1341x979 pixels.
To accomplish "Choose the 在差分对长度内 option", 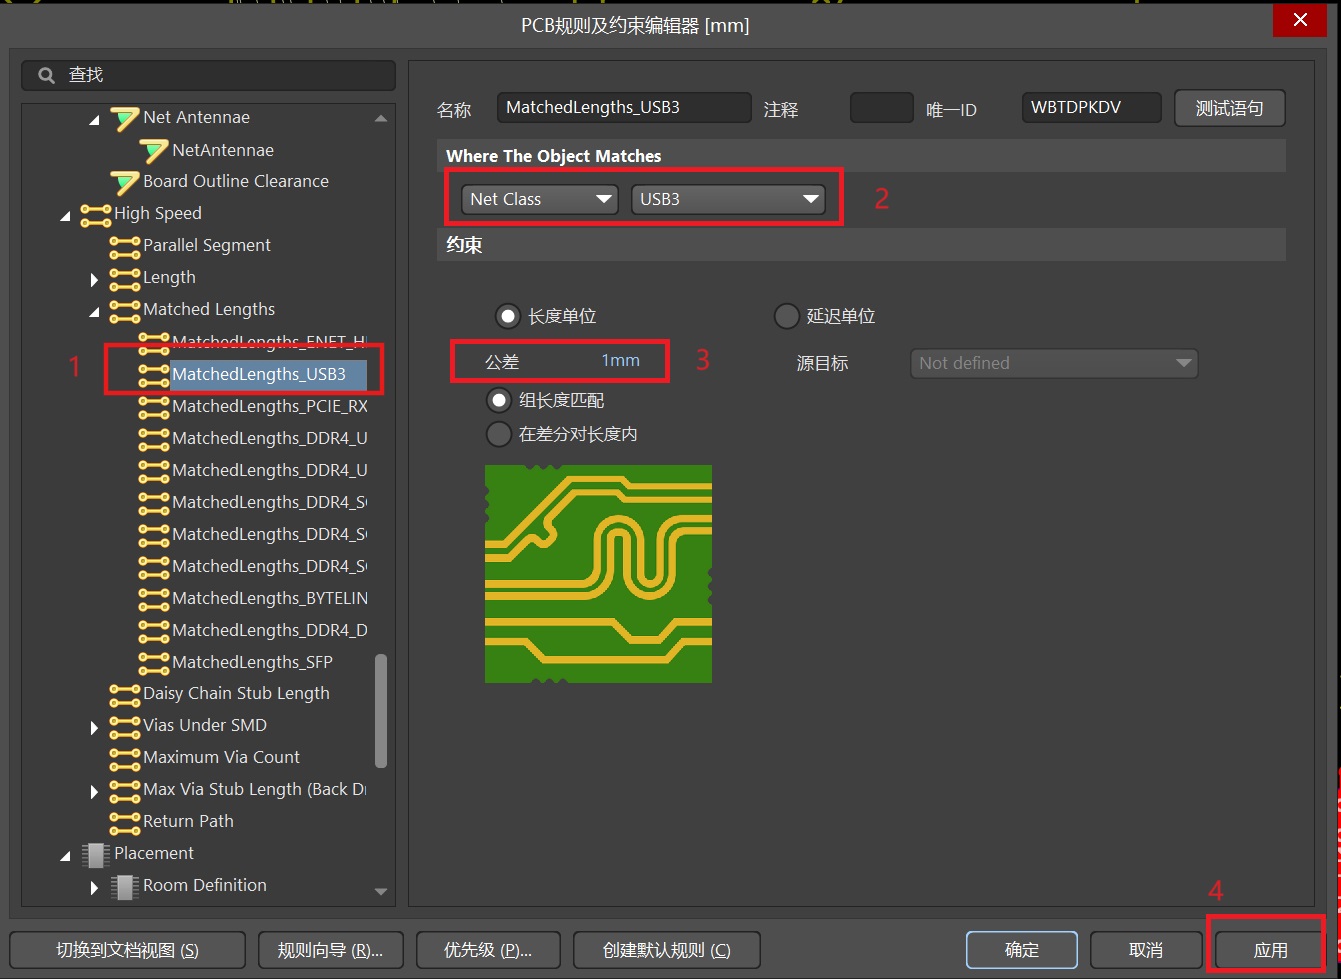I will pyautogui.click(x=499, y=435).
